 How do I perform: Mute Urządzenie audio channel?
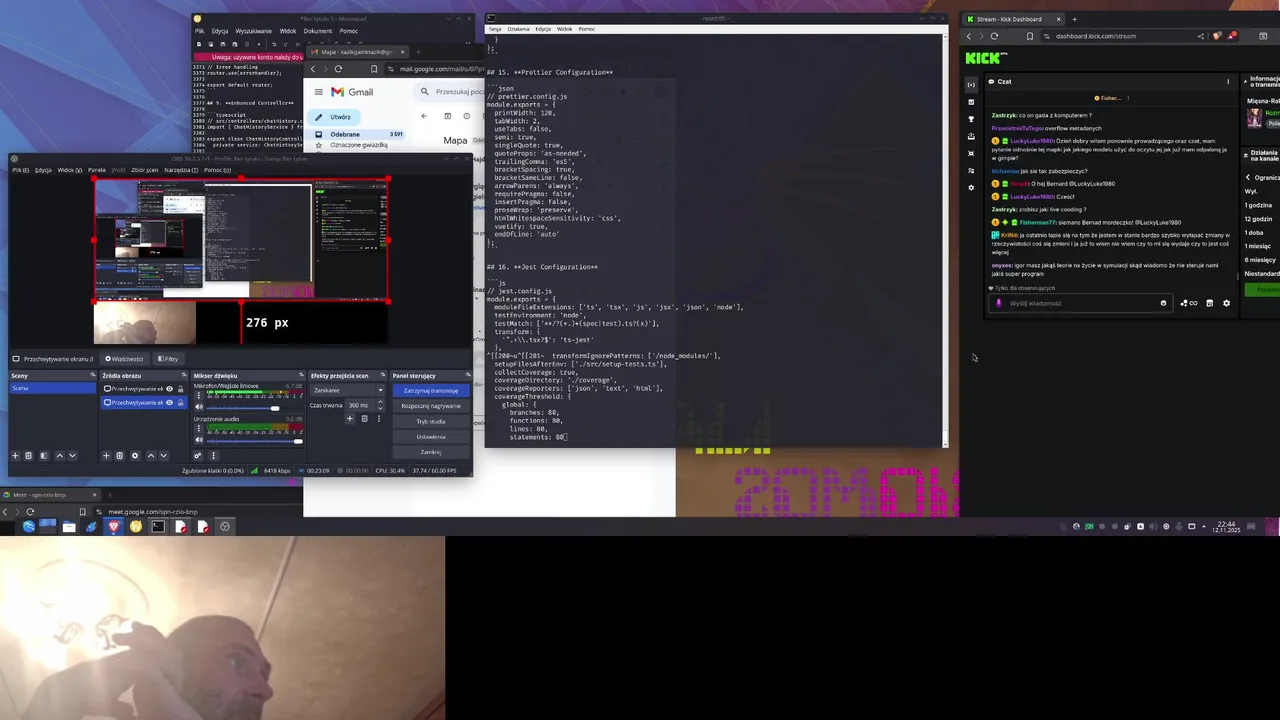point(199,440)
